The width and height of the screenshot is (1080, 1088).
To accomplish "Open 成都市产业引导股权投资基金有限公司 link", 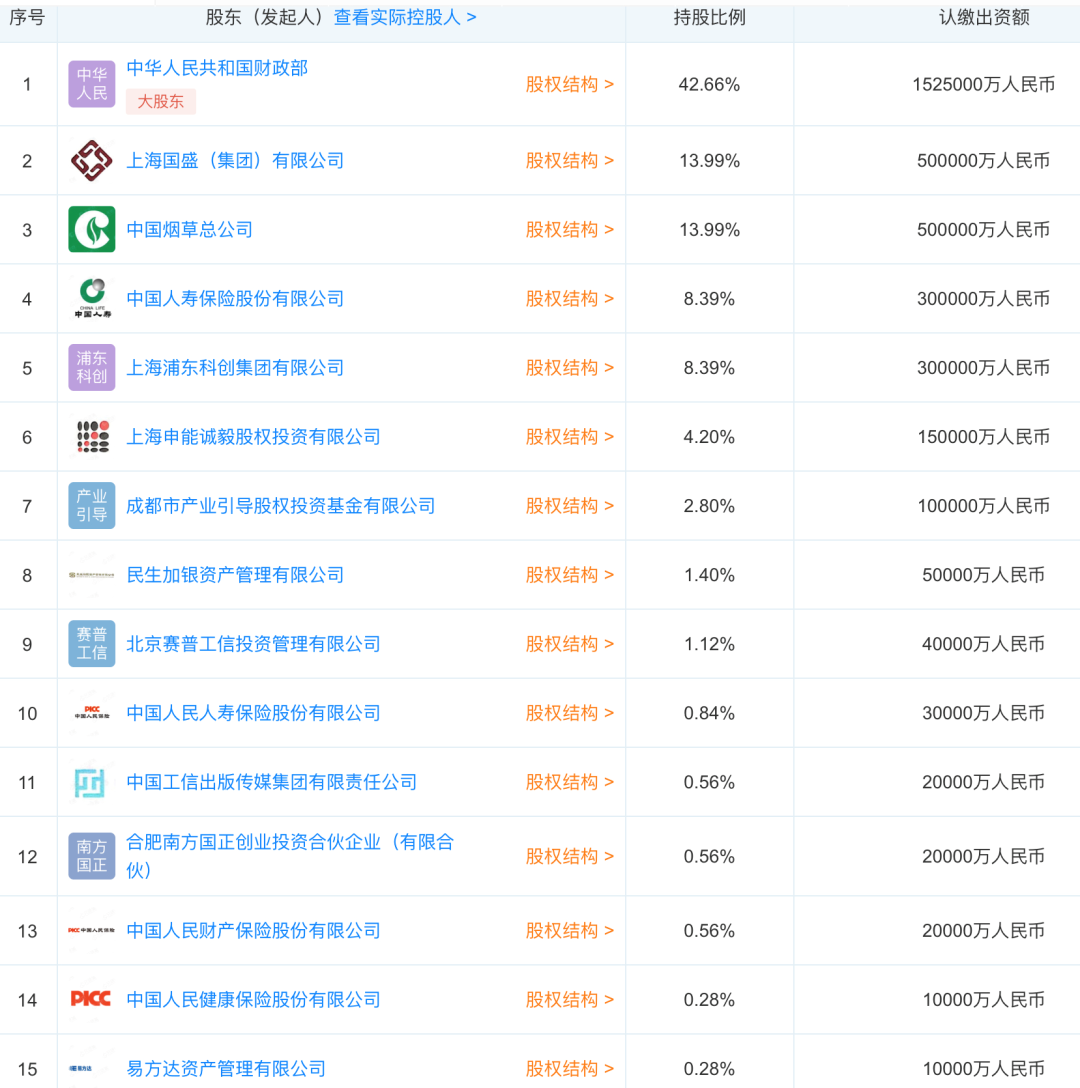I will [x=280, y=505].
